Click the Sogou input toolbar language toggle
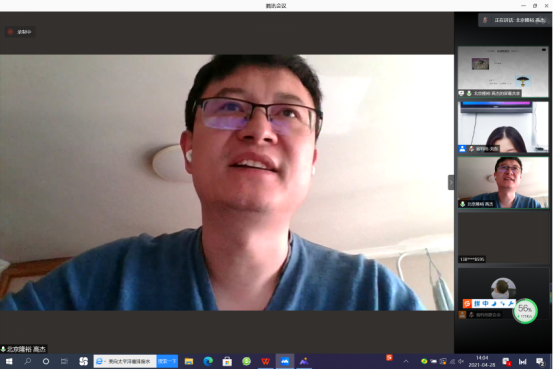553x369 pixels. (486, 303)
